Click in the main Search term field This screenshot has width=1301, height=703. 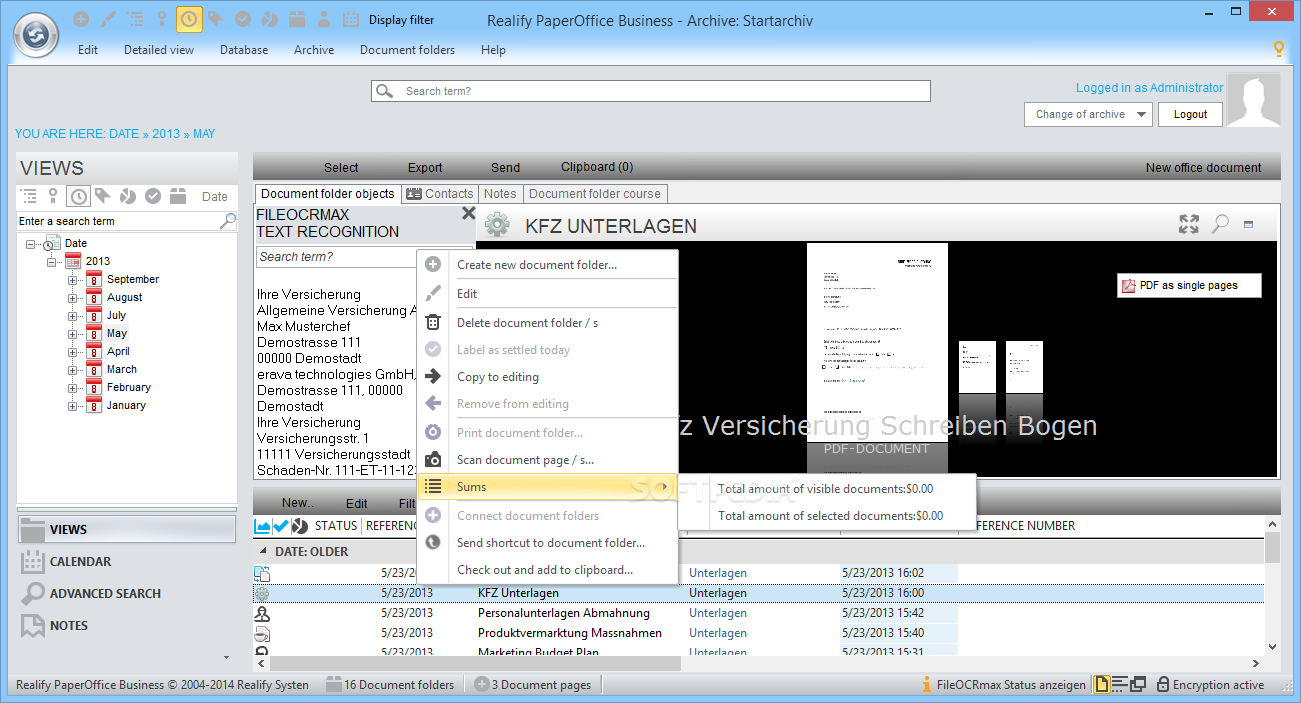point(651,91)
